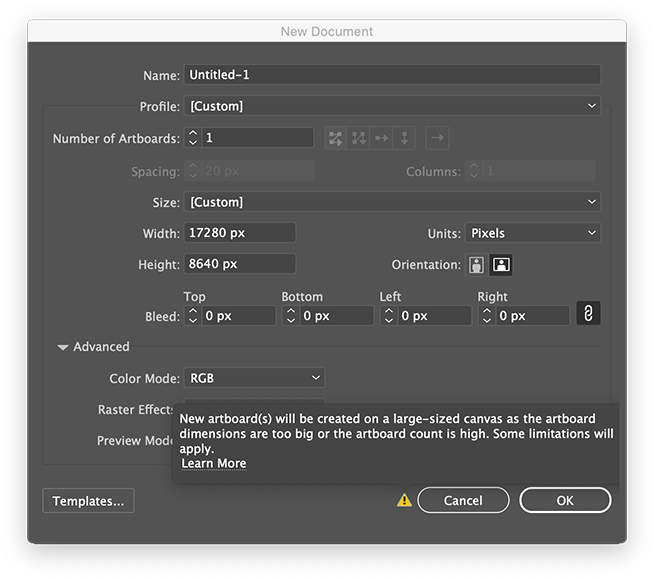Select Grid by Row artboard arrangement icon
The width and height of the screenshot is (654, 579).
pyautogui.click(x=335, y=138)
